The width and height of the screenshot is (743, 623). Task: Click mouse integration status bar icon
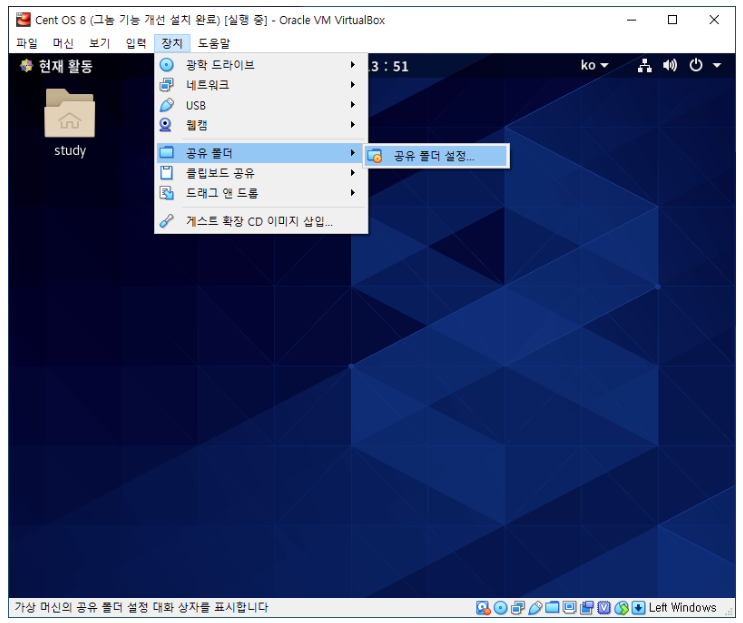click(x=621, y=608)
